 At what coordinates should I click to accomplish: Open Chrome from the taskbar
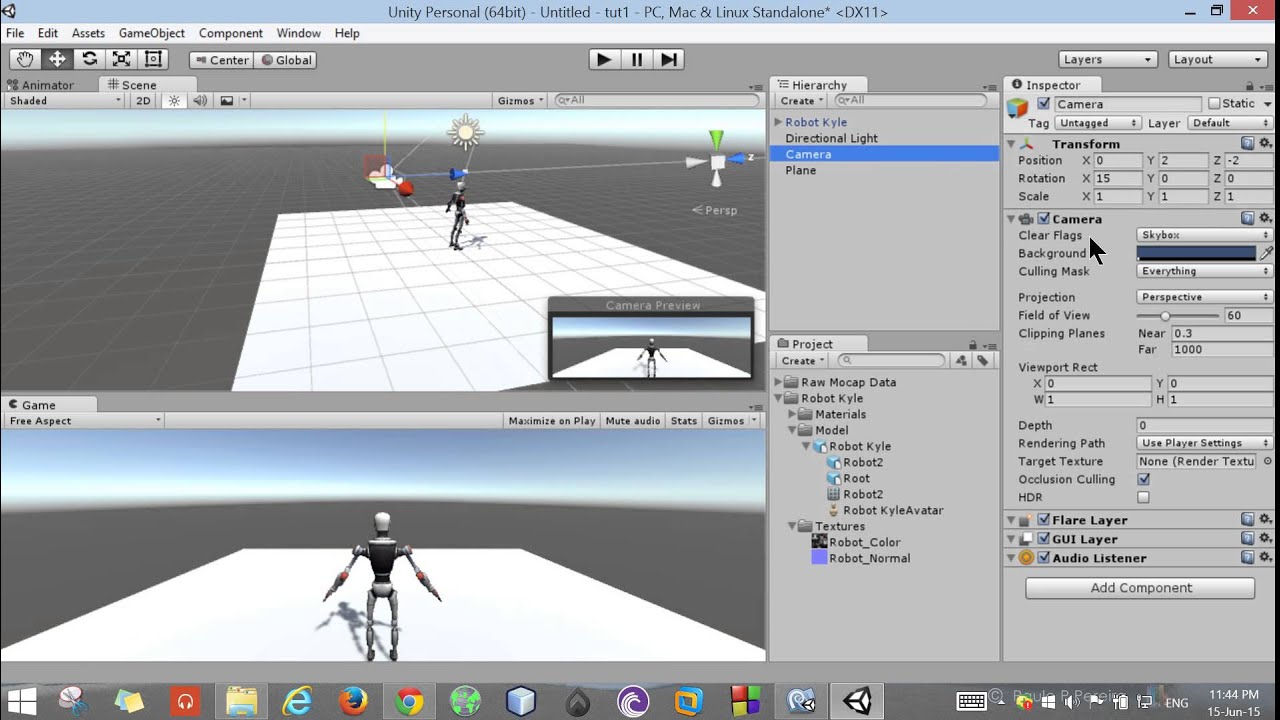point(408,701)
